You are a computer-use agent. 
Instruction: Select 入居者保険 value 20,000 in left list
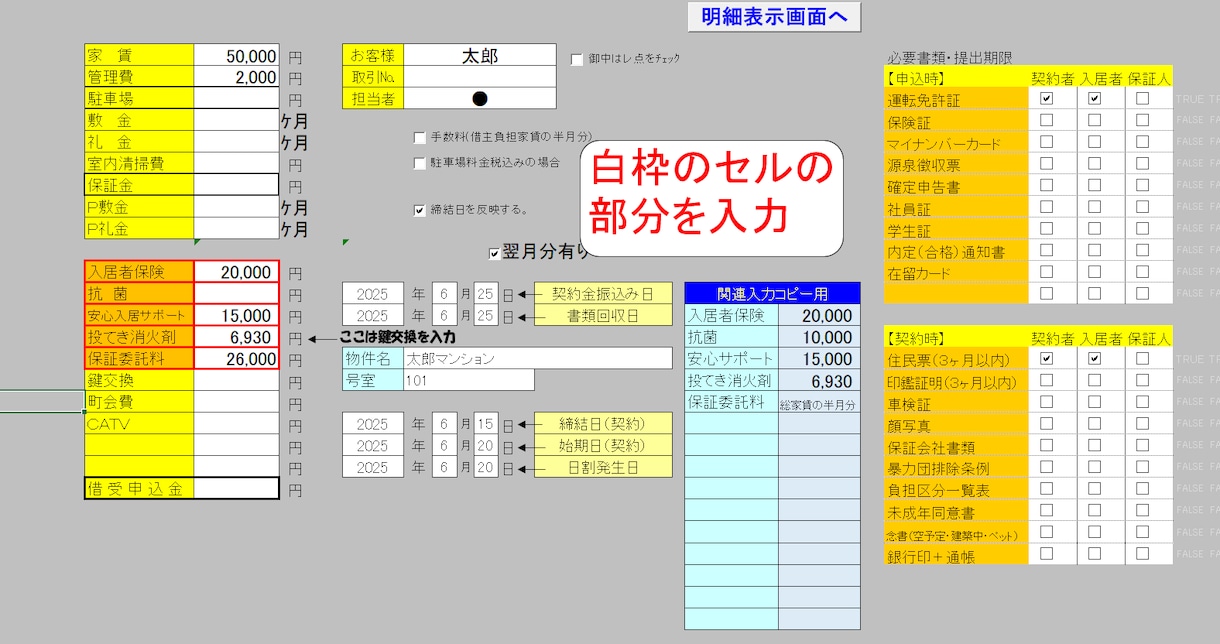tap(237, 272)
